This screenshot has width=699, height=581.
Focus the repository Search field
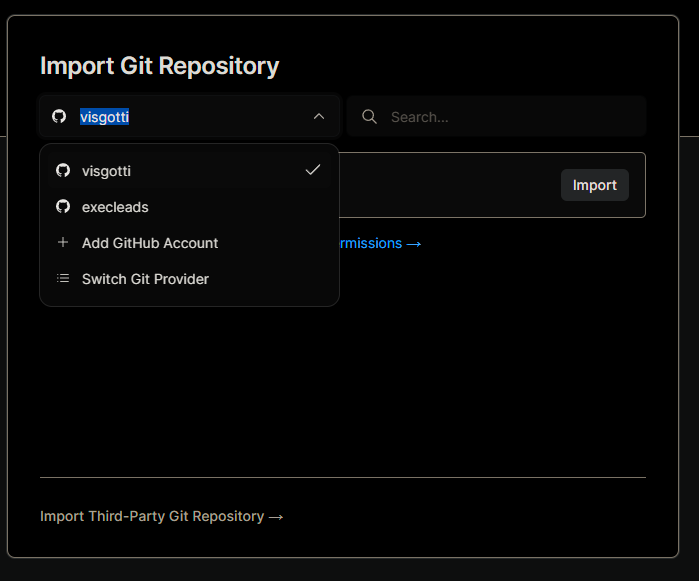[x=496, y=116]
